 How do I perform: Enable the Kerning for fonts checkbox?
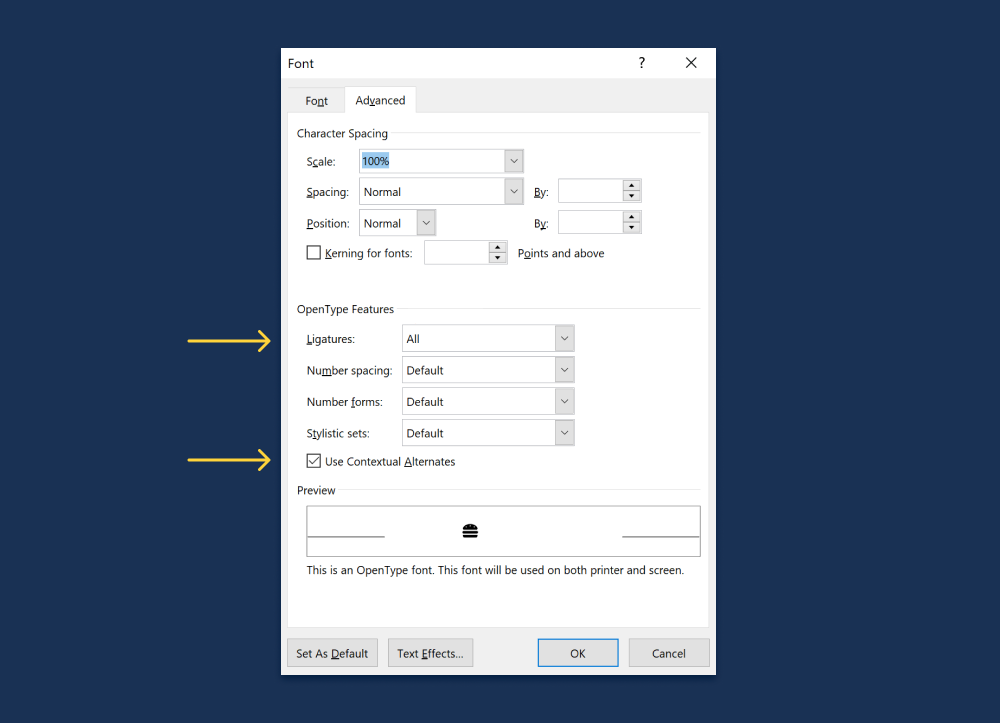click(x=313, y=252)
